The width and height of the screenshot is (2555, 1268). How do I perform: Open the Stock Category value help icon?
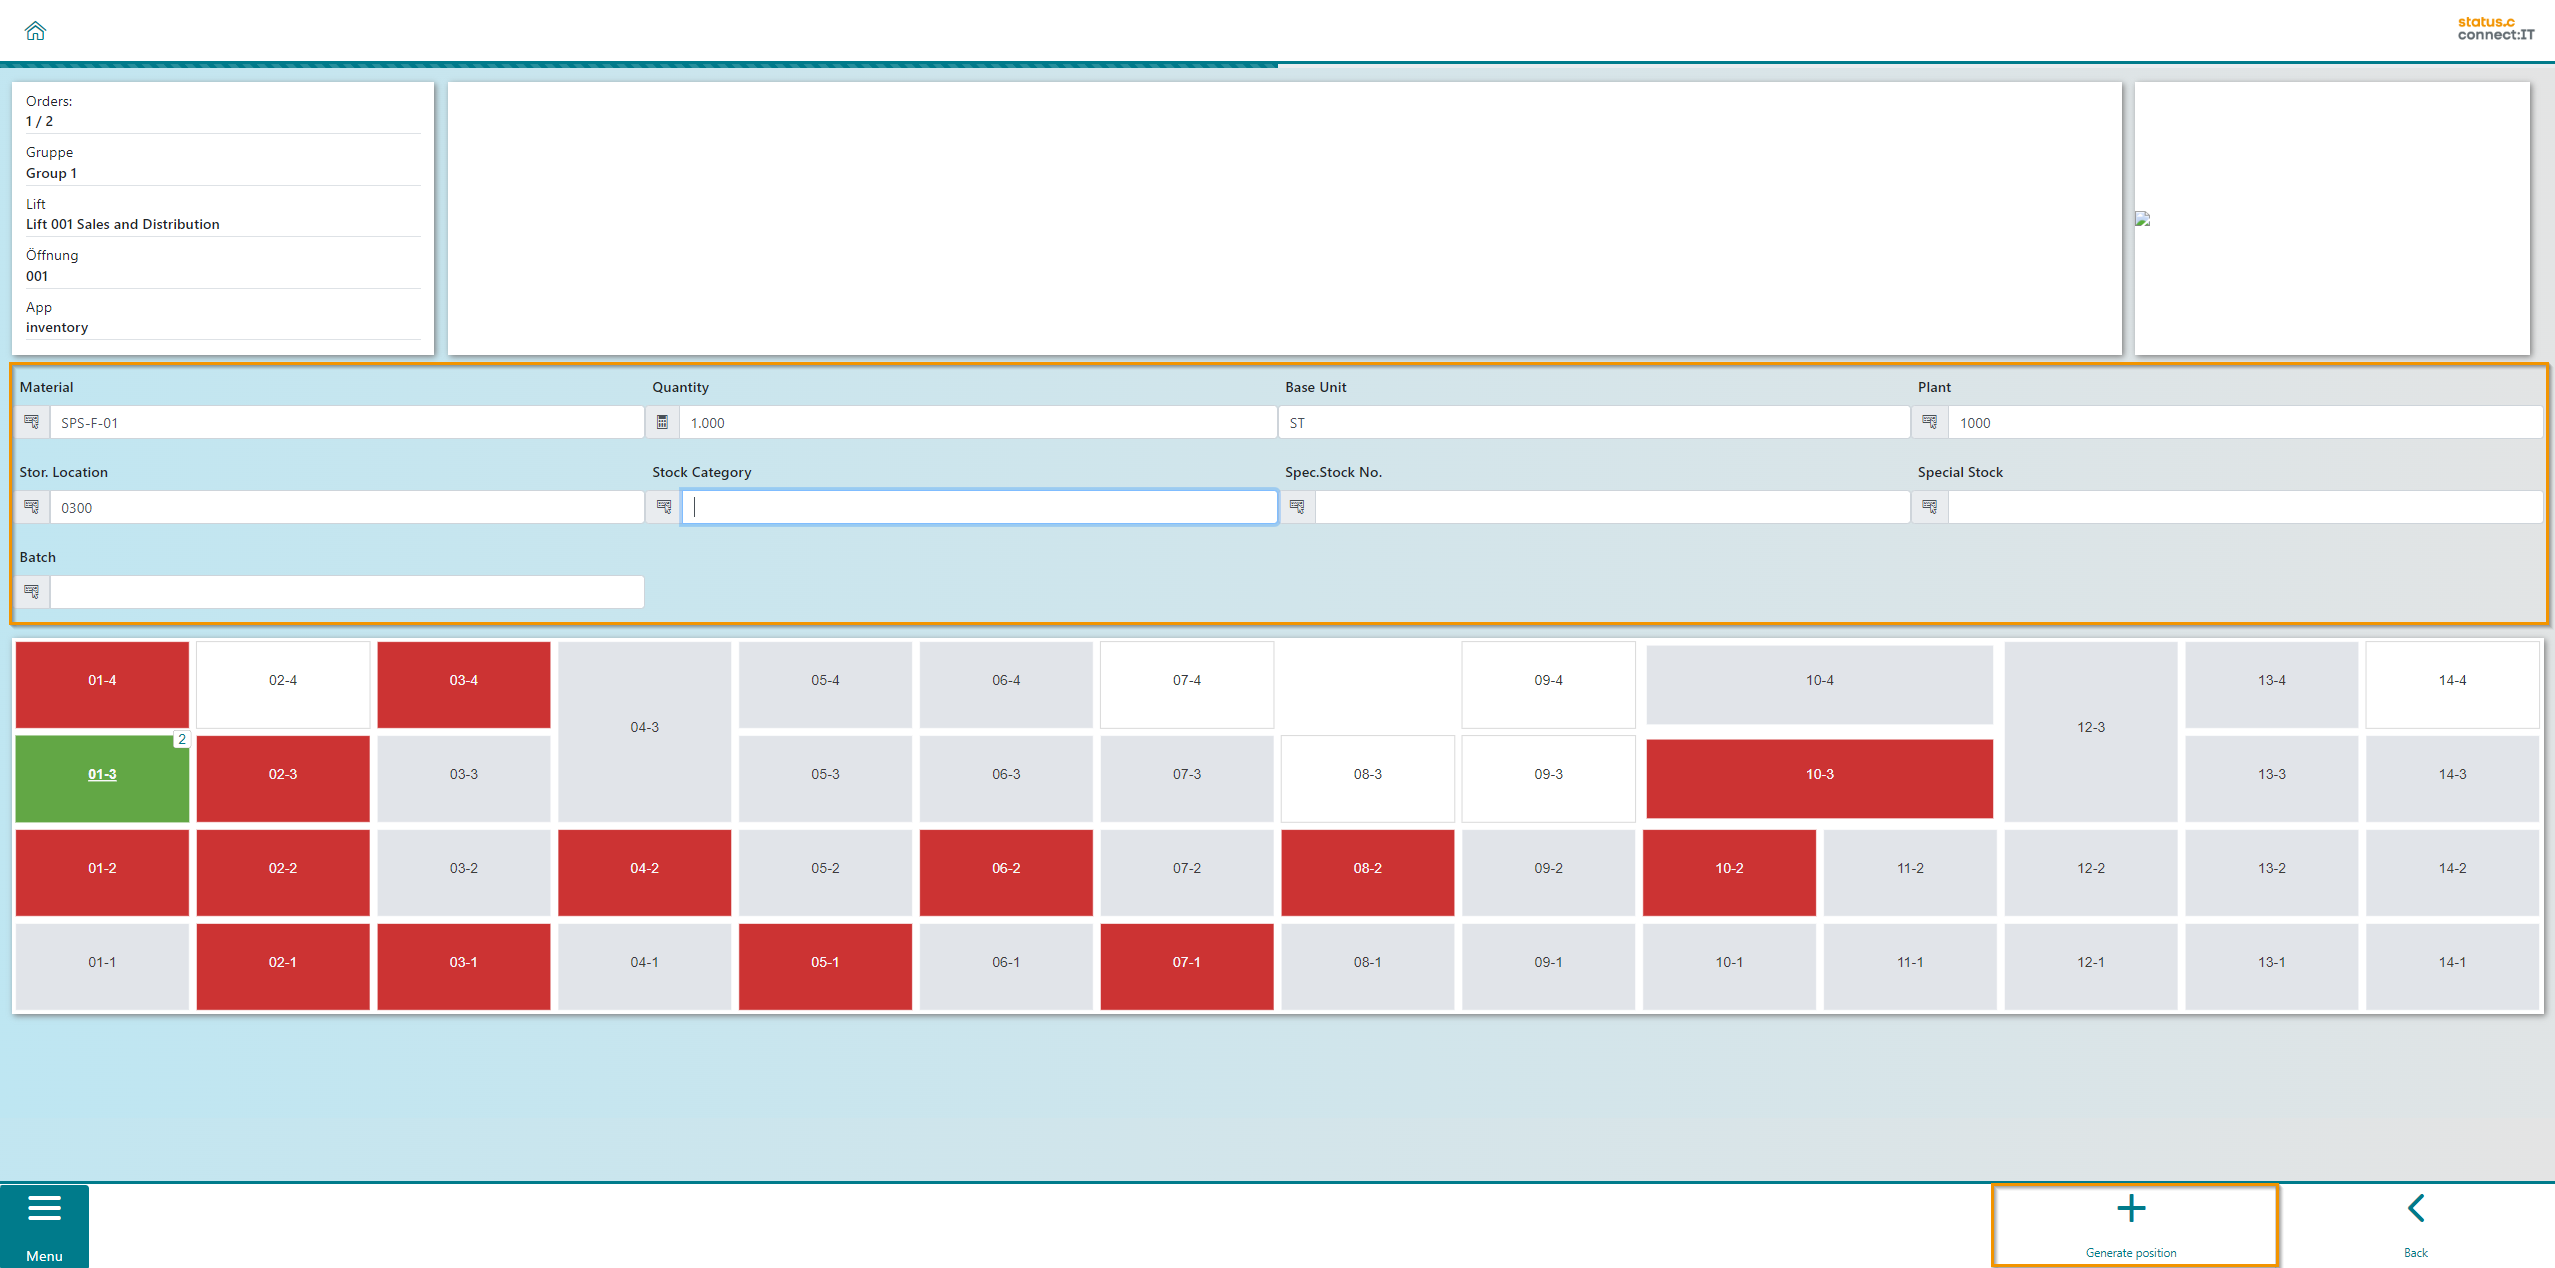(664, 507)
